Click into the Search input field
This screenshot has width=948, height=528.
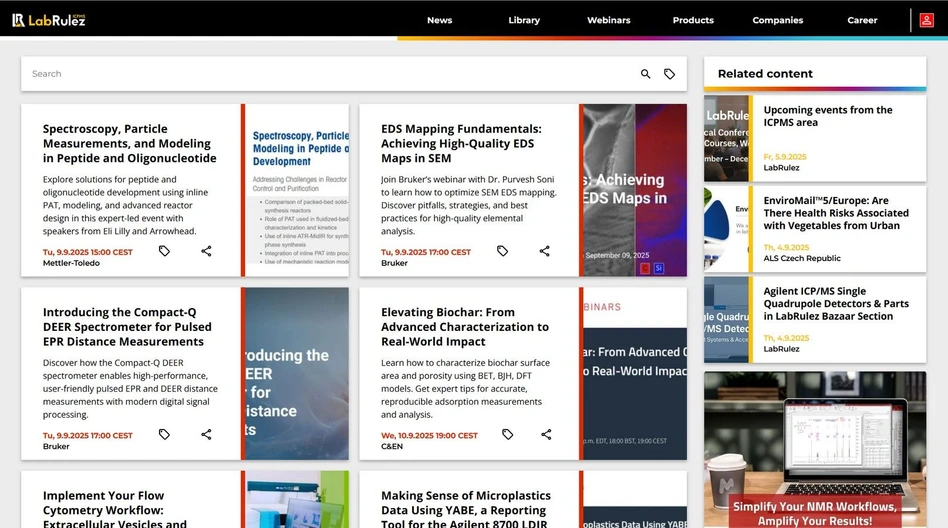click(330, 74)
